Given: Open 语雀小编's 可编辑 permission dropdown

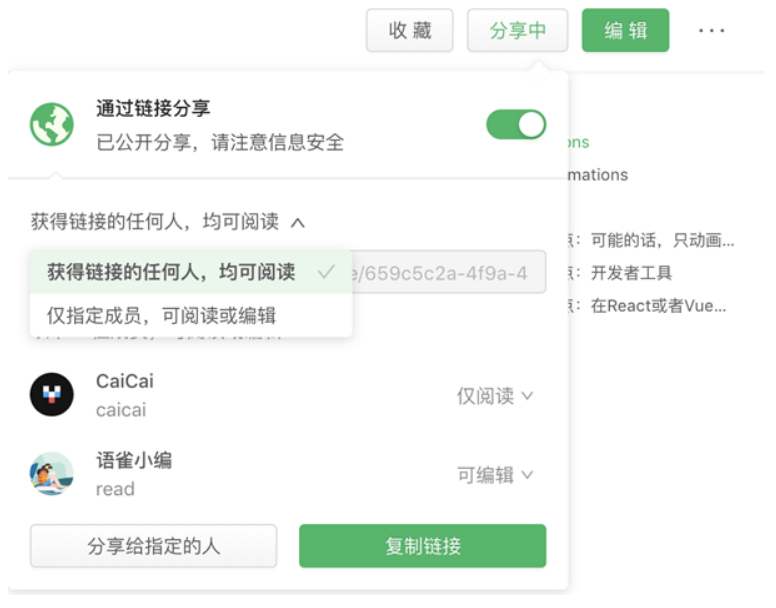Looking at the screenshot, I should click(x=495, y=475).
